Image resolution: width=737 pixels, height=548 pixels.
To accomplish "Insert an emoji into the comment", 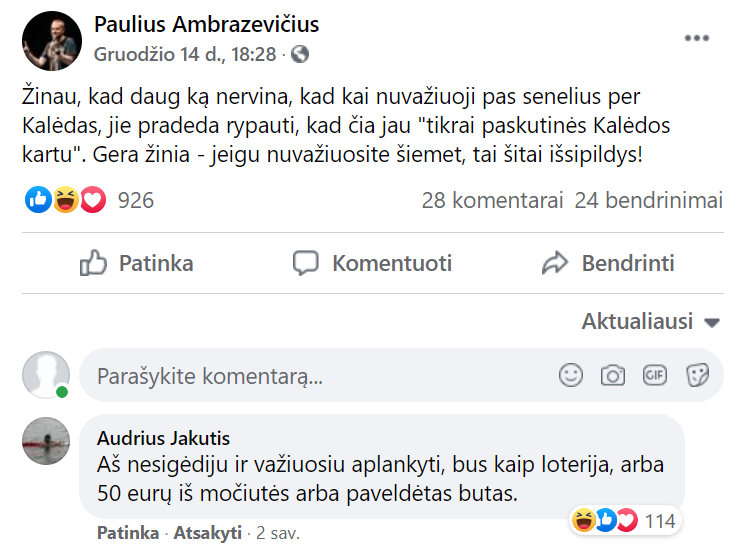I will 571,376.
